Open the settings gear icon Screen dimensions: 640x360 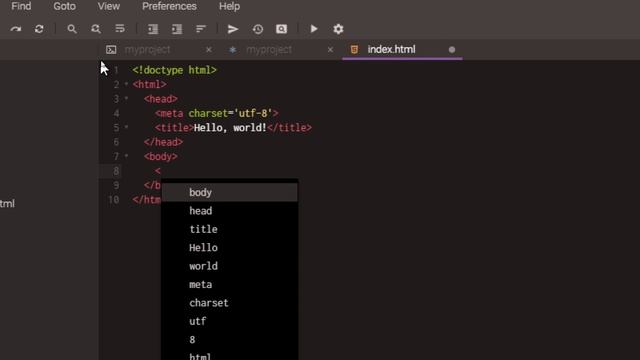[x=338, y=29]
